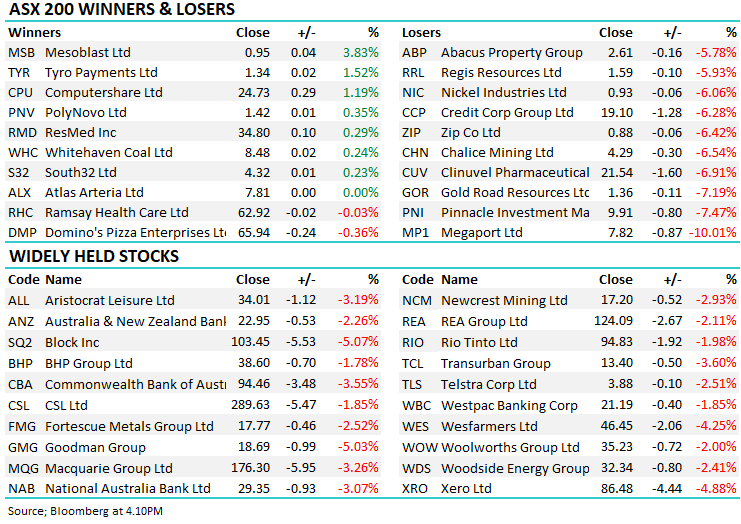Select the Widely Held Stocks heading

pos(94,256)
